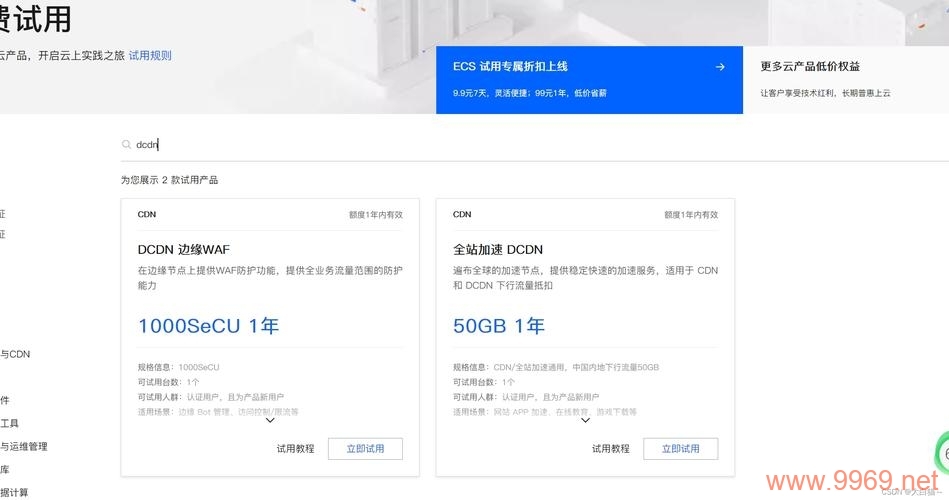Click 规格信息: 1000SeCU spec line

tap(179, 367)
